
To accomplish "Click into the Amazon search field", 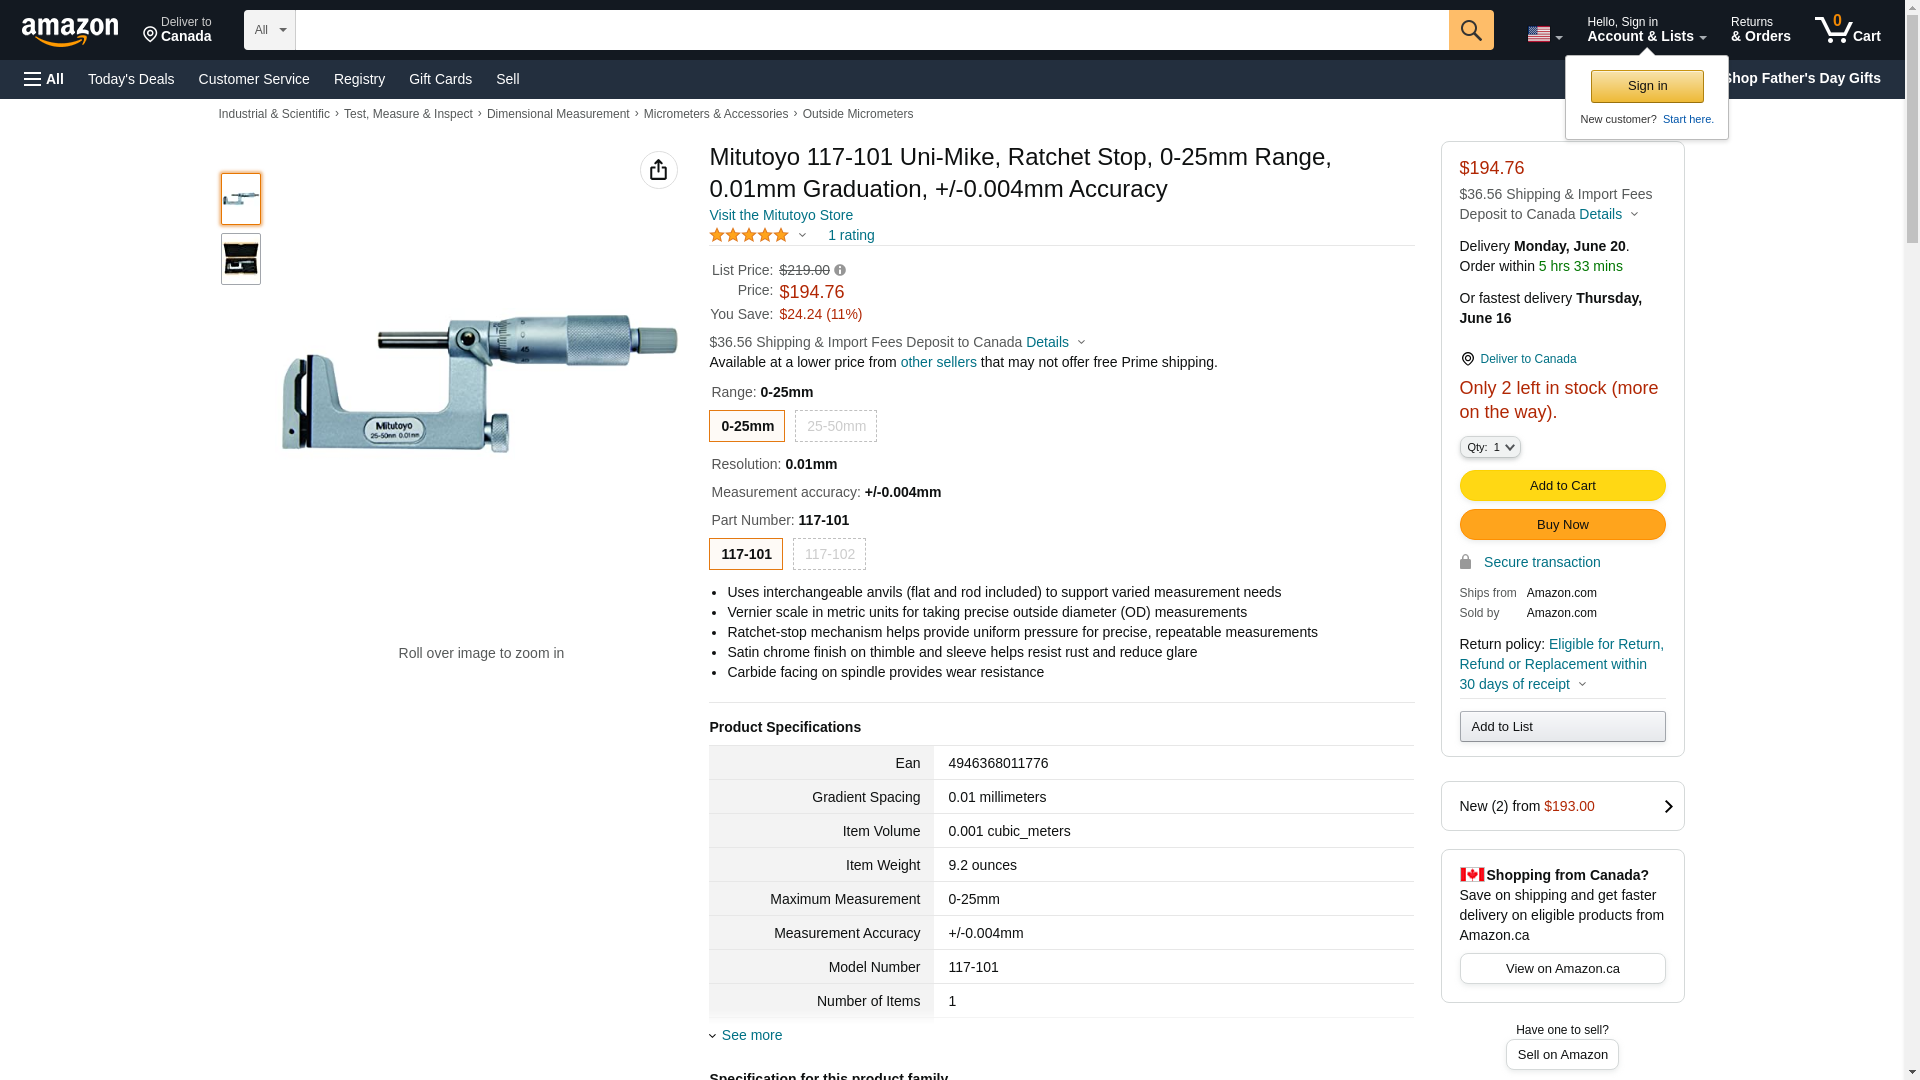I will tap(871, 30).
